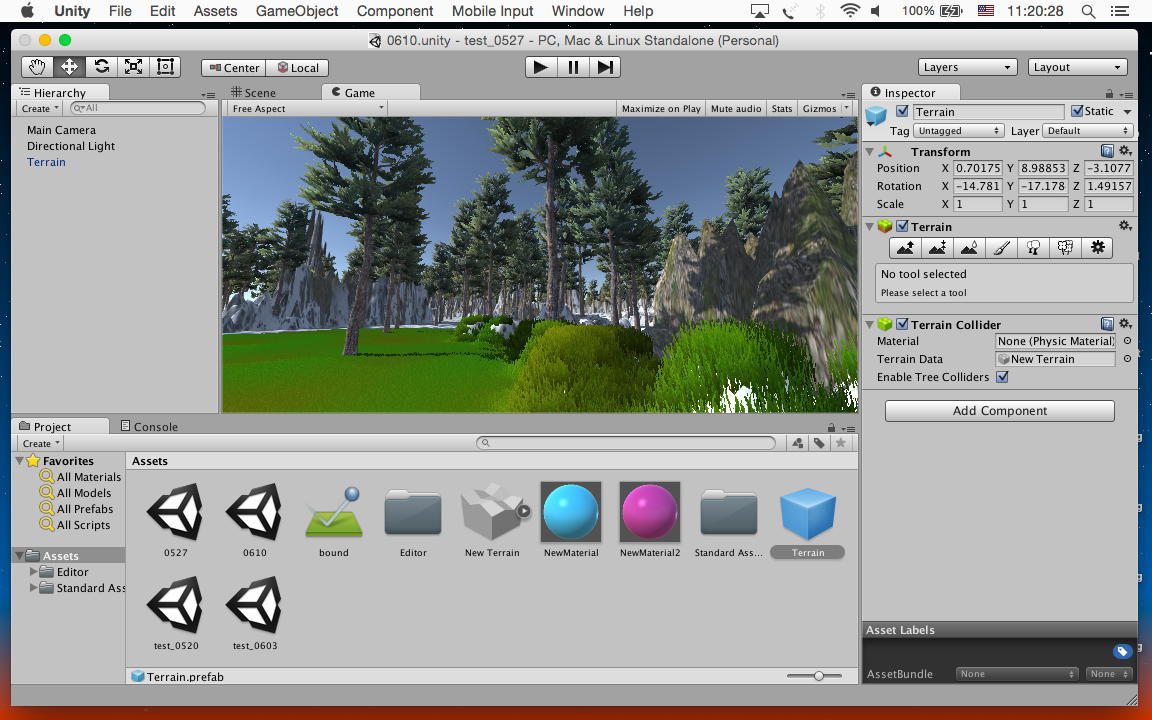1152x720 pixels.
Task: Choose the Paint Texture brush tool
Action: pos(1001,248)
